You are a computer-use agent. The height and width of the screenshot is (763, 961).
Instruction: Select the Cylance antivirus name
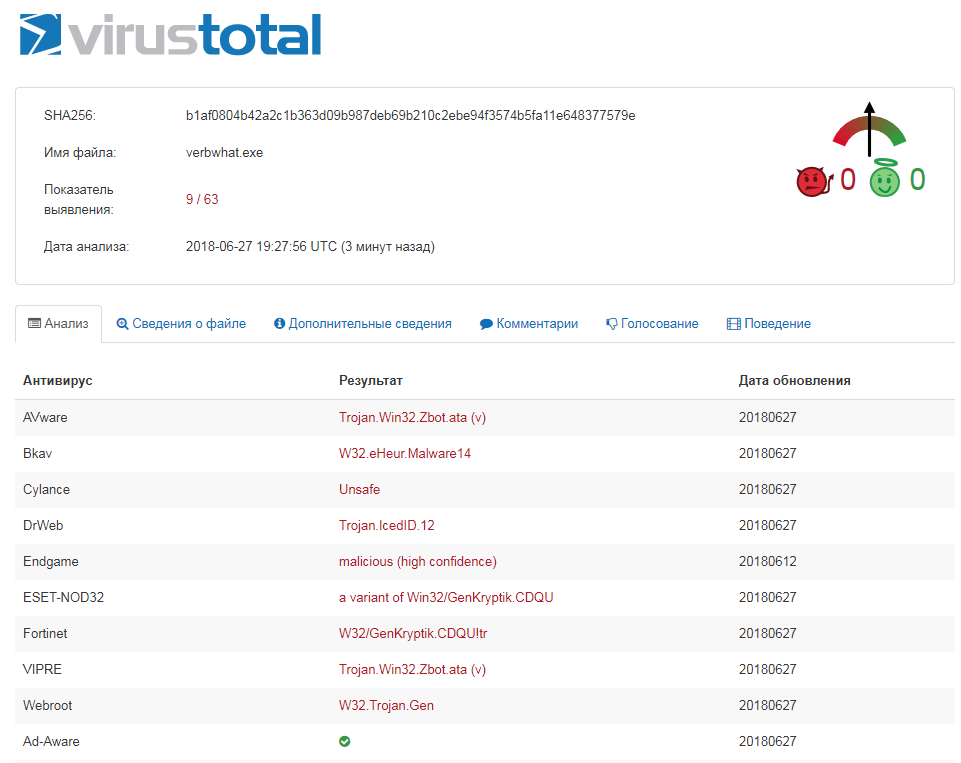click(47, 490)
